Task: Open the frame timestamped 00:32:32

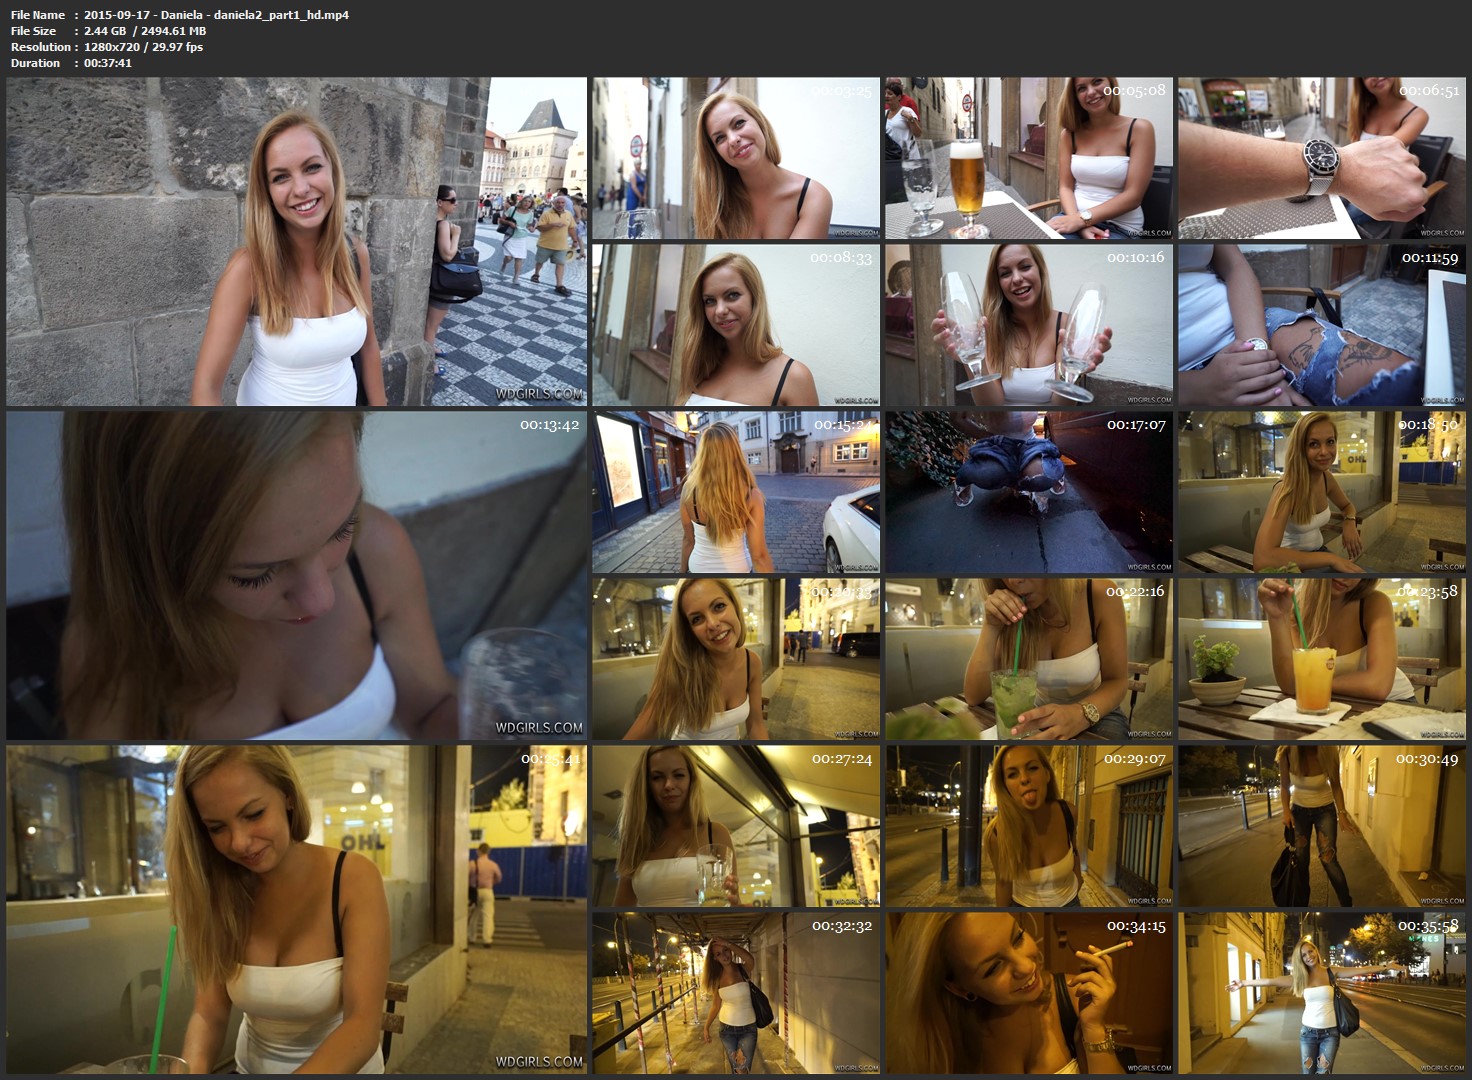Action: (x=735, y=993)
